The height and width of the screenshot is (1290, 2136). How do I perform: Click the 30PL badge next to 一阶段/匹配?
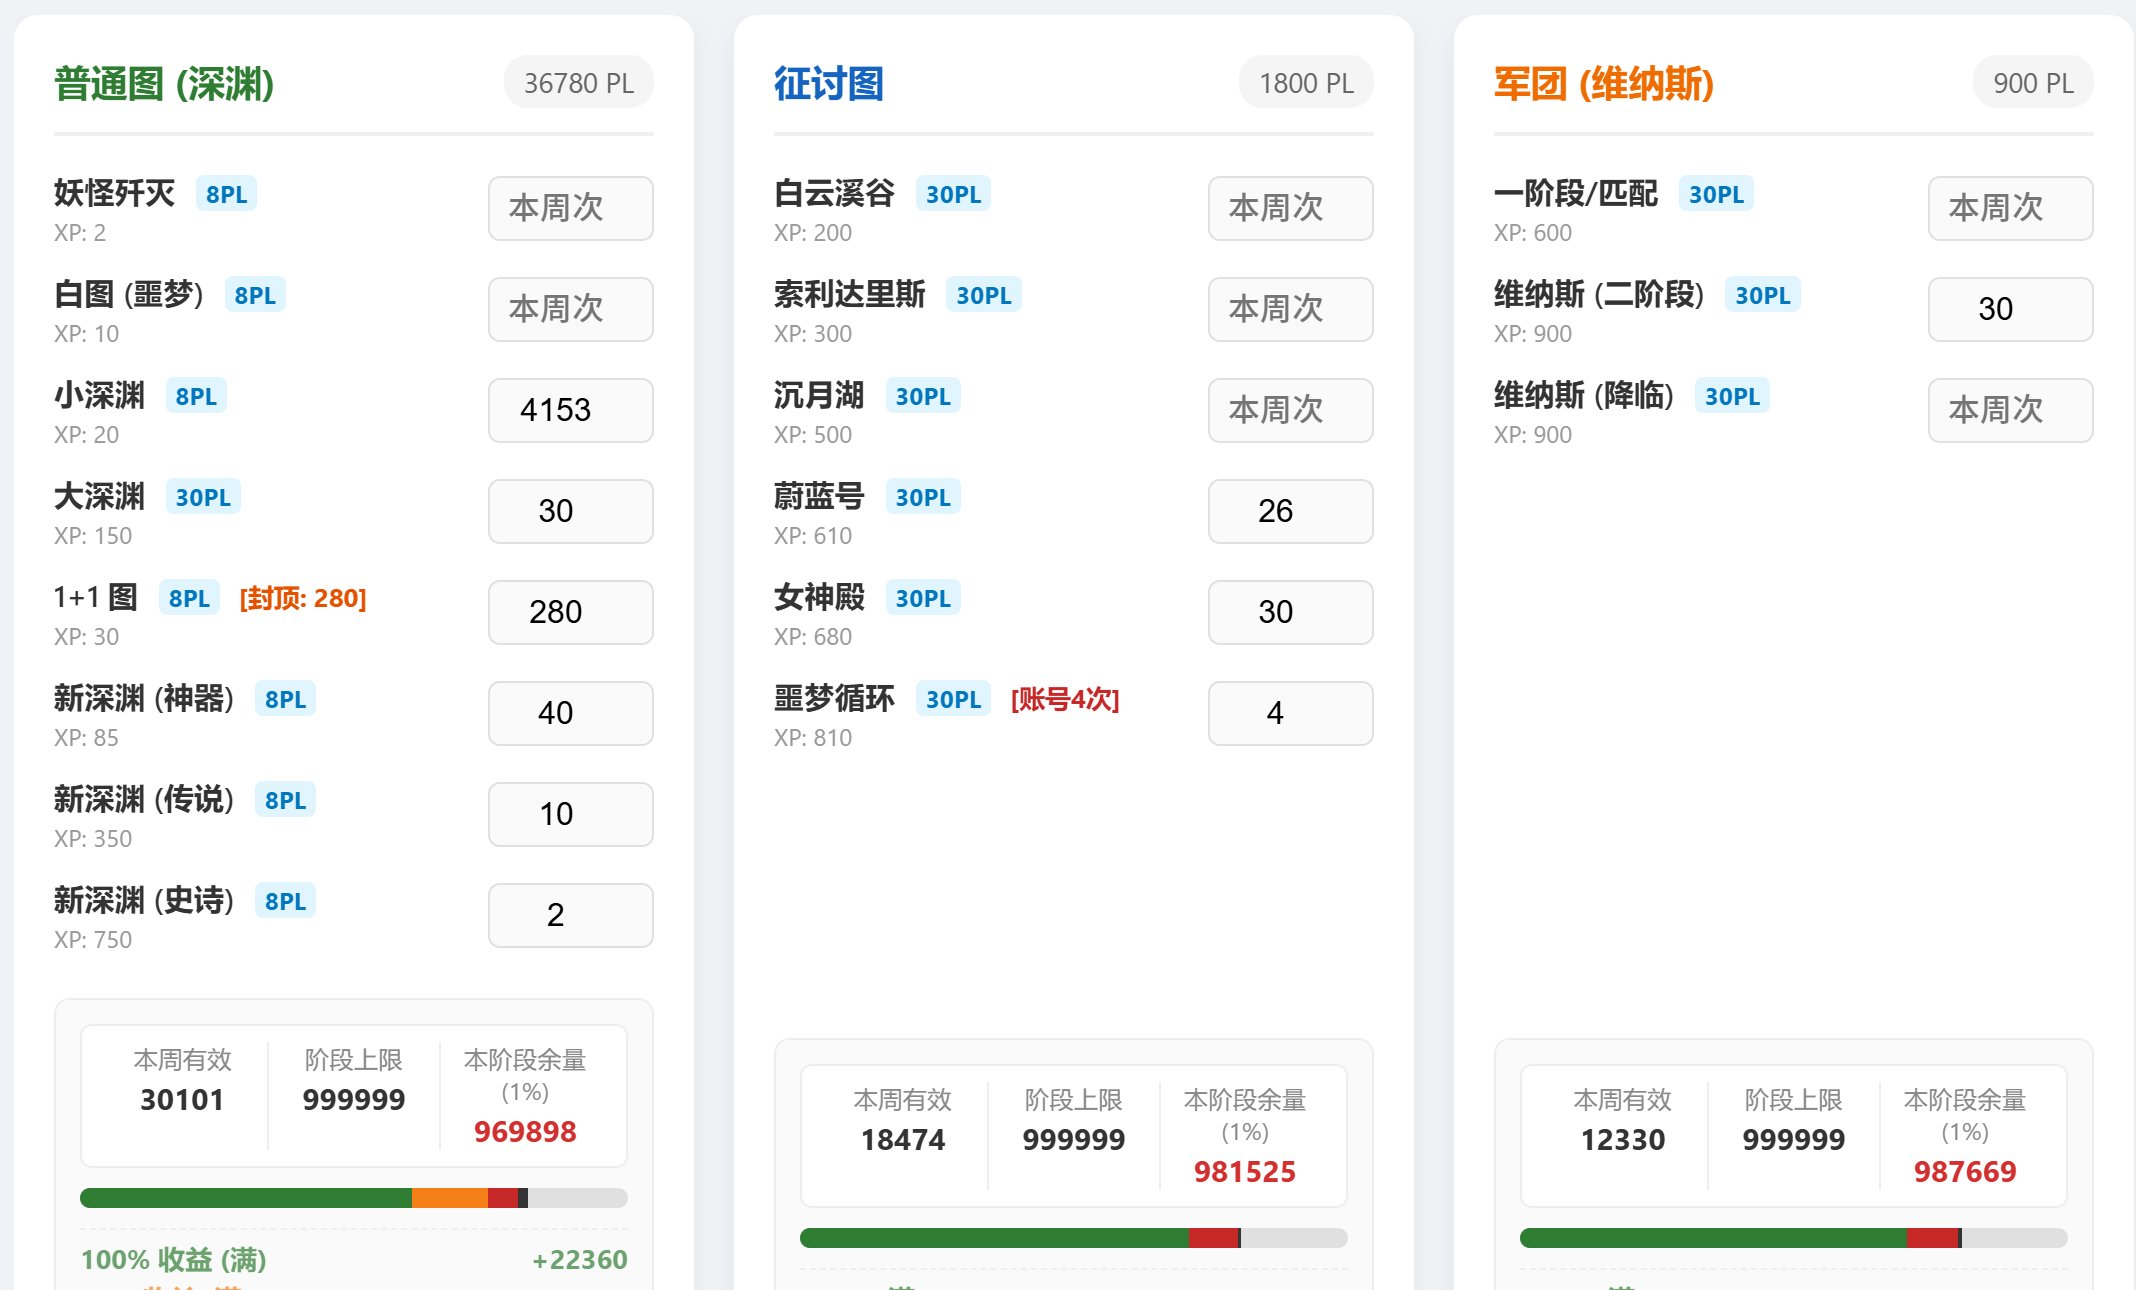[x=1717, y=194]
